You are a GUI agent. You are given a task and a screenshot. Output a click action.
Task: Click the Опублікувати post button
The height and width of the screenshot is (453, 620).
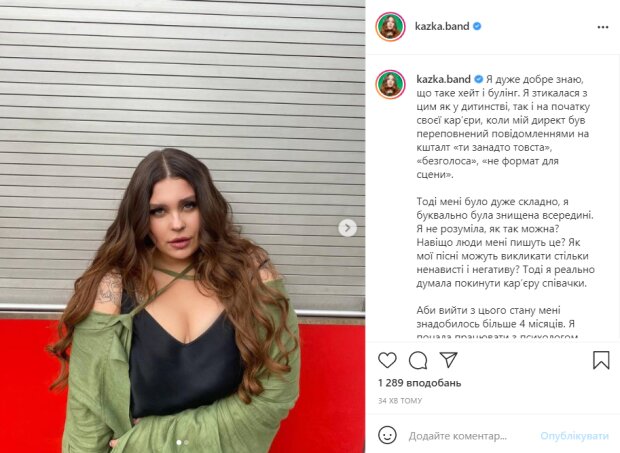coord(574,436)
